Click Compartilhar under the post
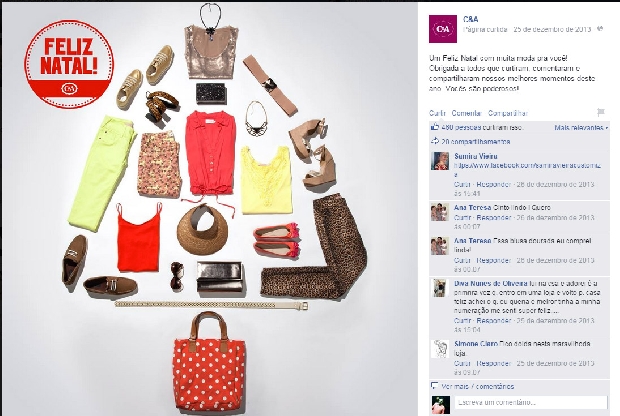Viewport: 620px width, 416px height. point(508,113)
